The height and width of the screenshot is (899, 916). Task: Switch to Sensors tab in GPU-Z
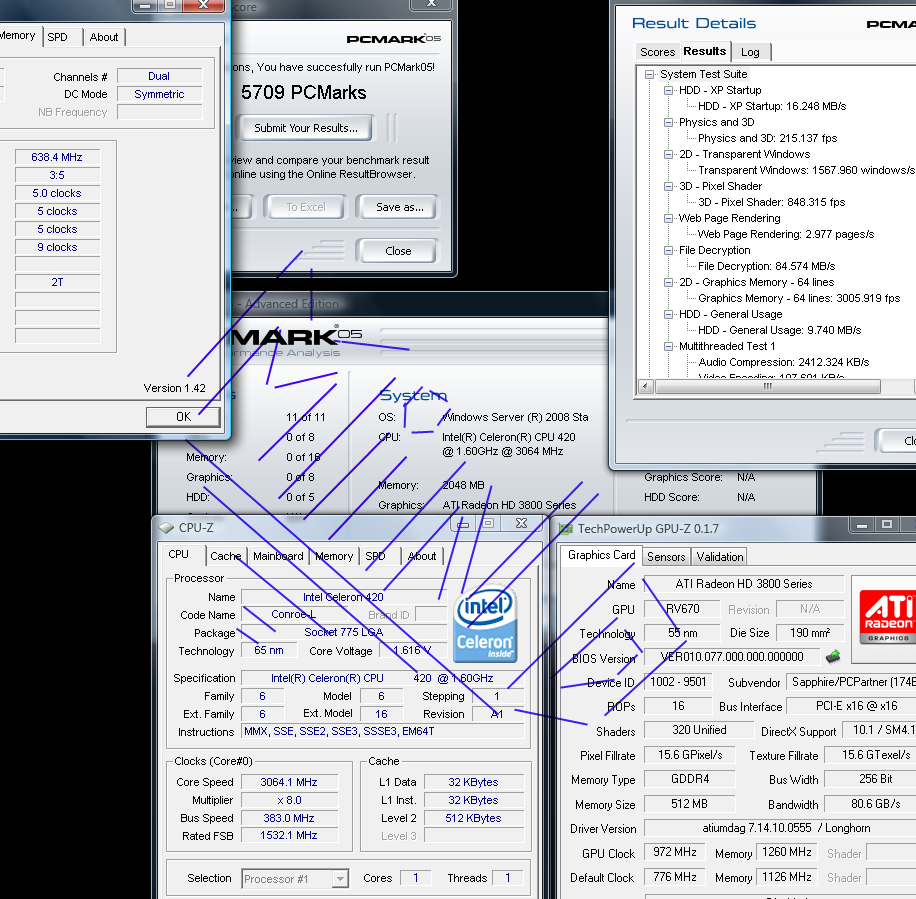tap(666, 557)
